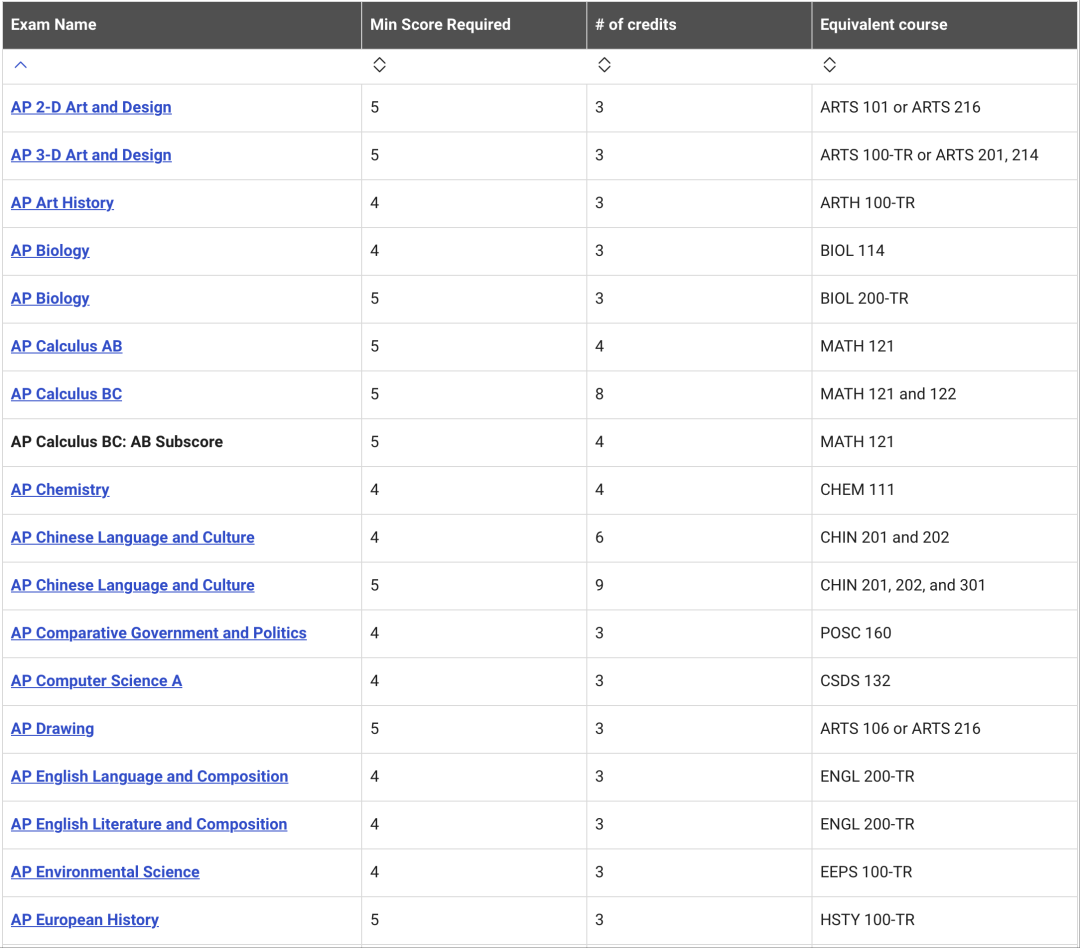The image size is (1080, 948).
Task: Select the 'CHIN 201 and 202' cell
Action: [x=944, y=537]
